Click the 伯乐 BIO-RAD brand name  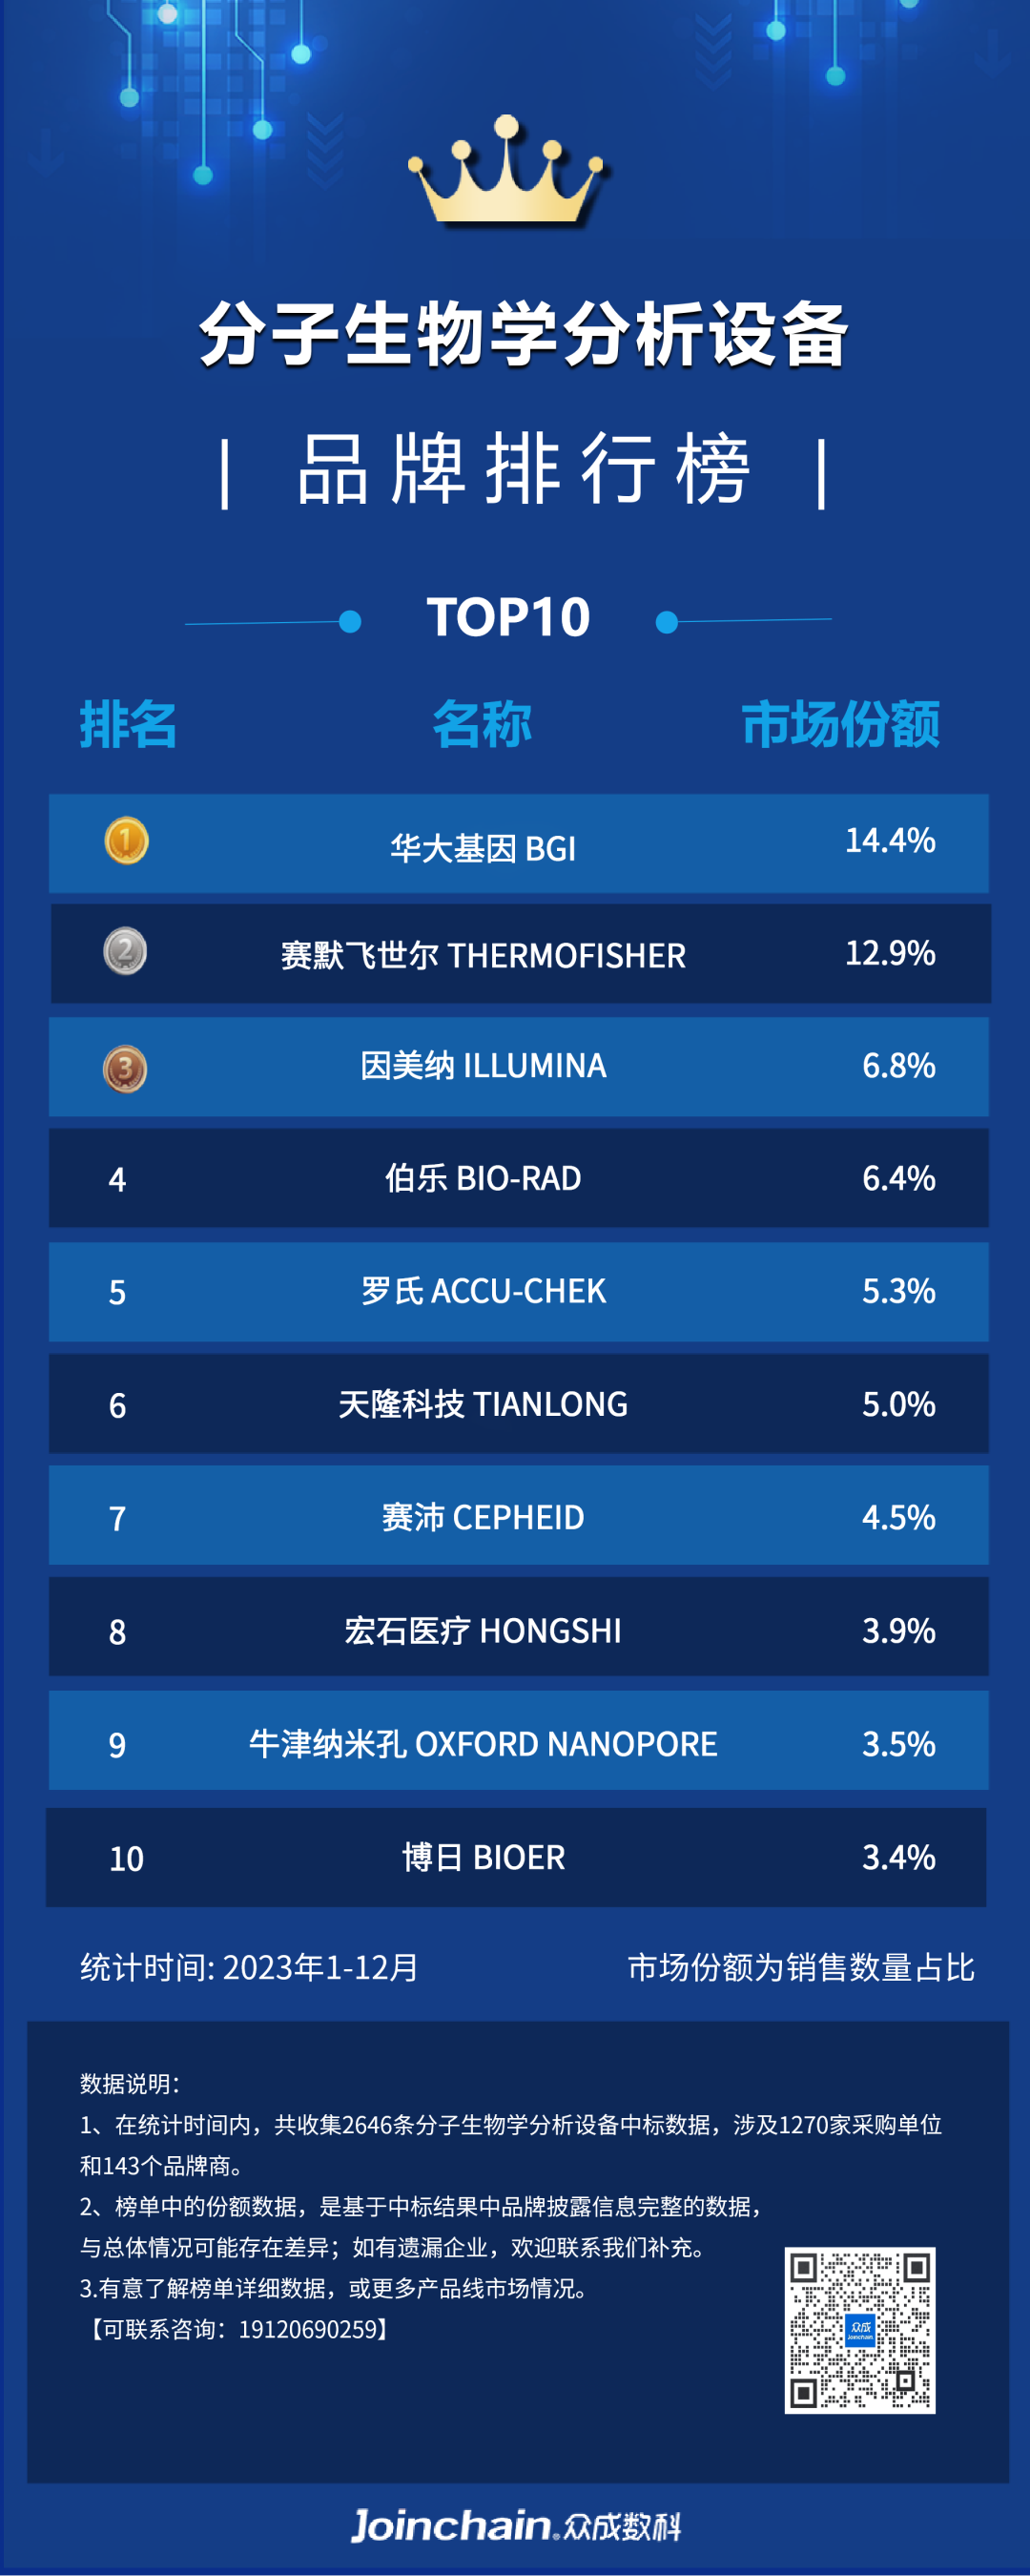pyautogui.click(x=483, y=1178)
